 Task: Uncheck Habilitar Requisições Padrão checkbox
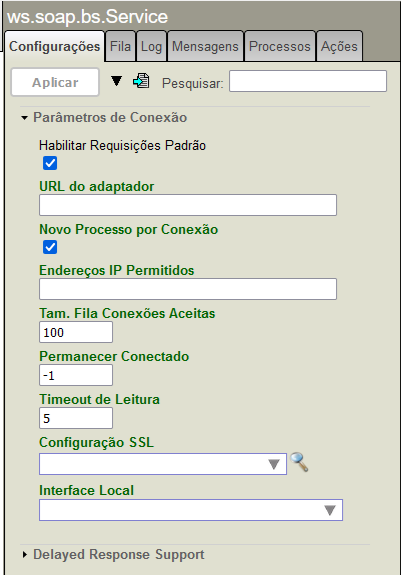50,163
